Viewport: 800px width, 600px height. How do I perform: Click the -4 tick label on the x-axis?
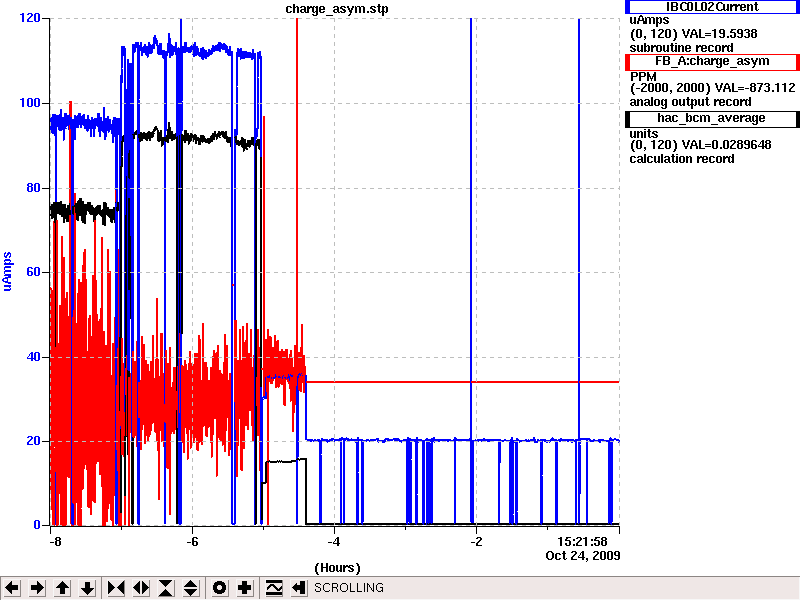pyautogui.click(x=333, y=542)
